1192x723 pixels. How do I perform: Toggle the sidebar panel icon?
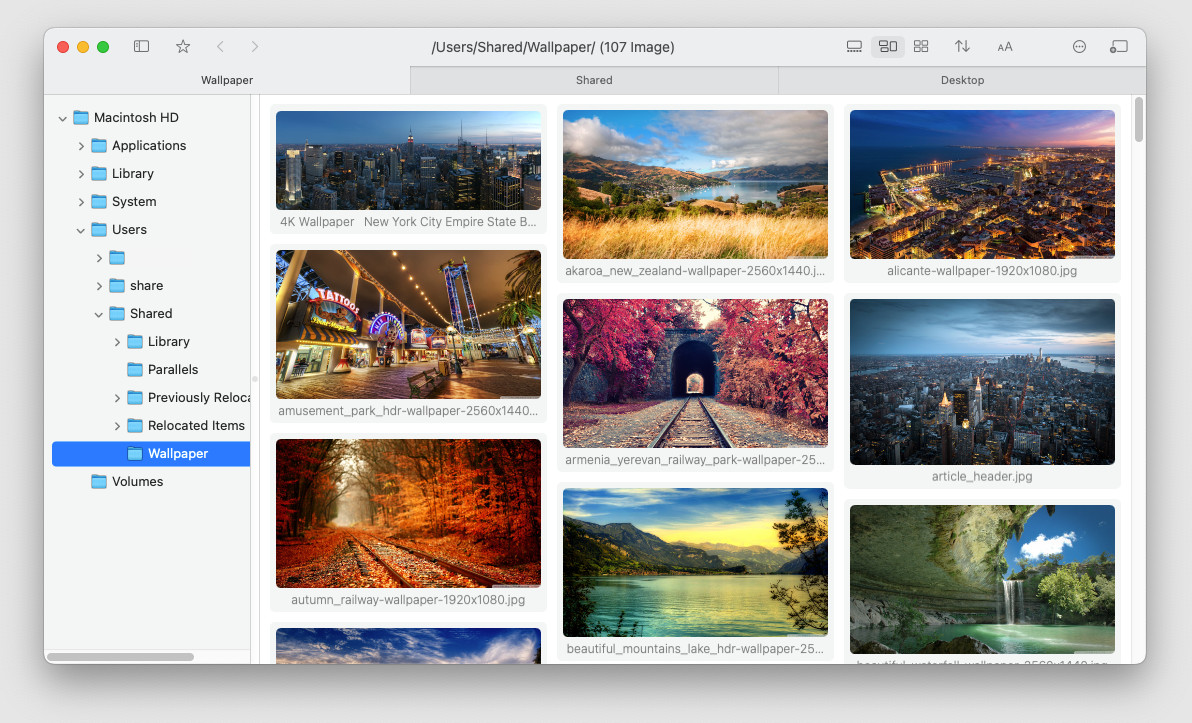click(141, 46)
